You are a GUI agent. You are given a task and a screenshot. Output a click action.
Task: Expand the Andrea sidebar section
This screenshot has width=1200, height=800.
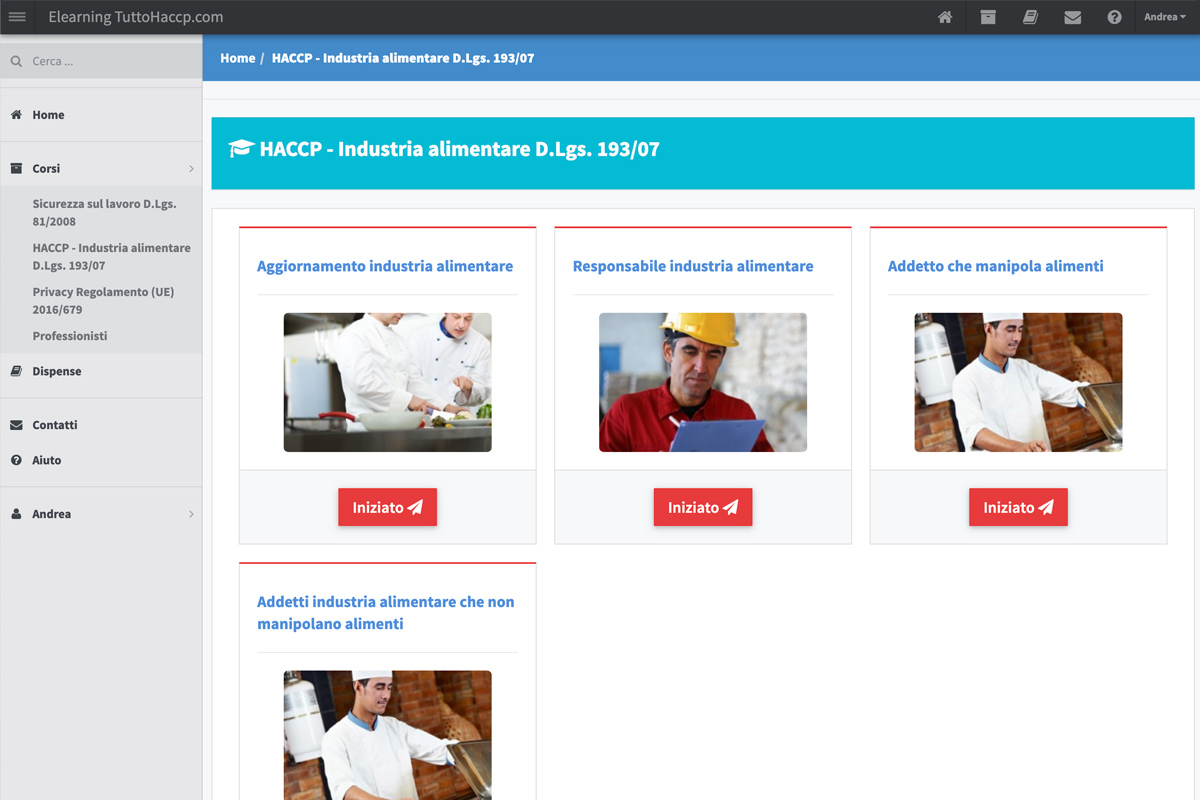point(100,514)
